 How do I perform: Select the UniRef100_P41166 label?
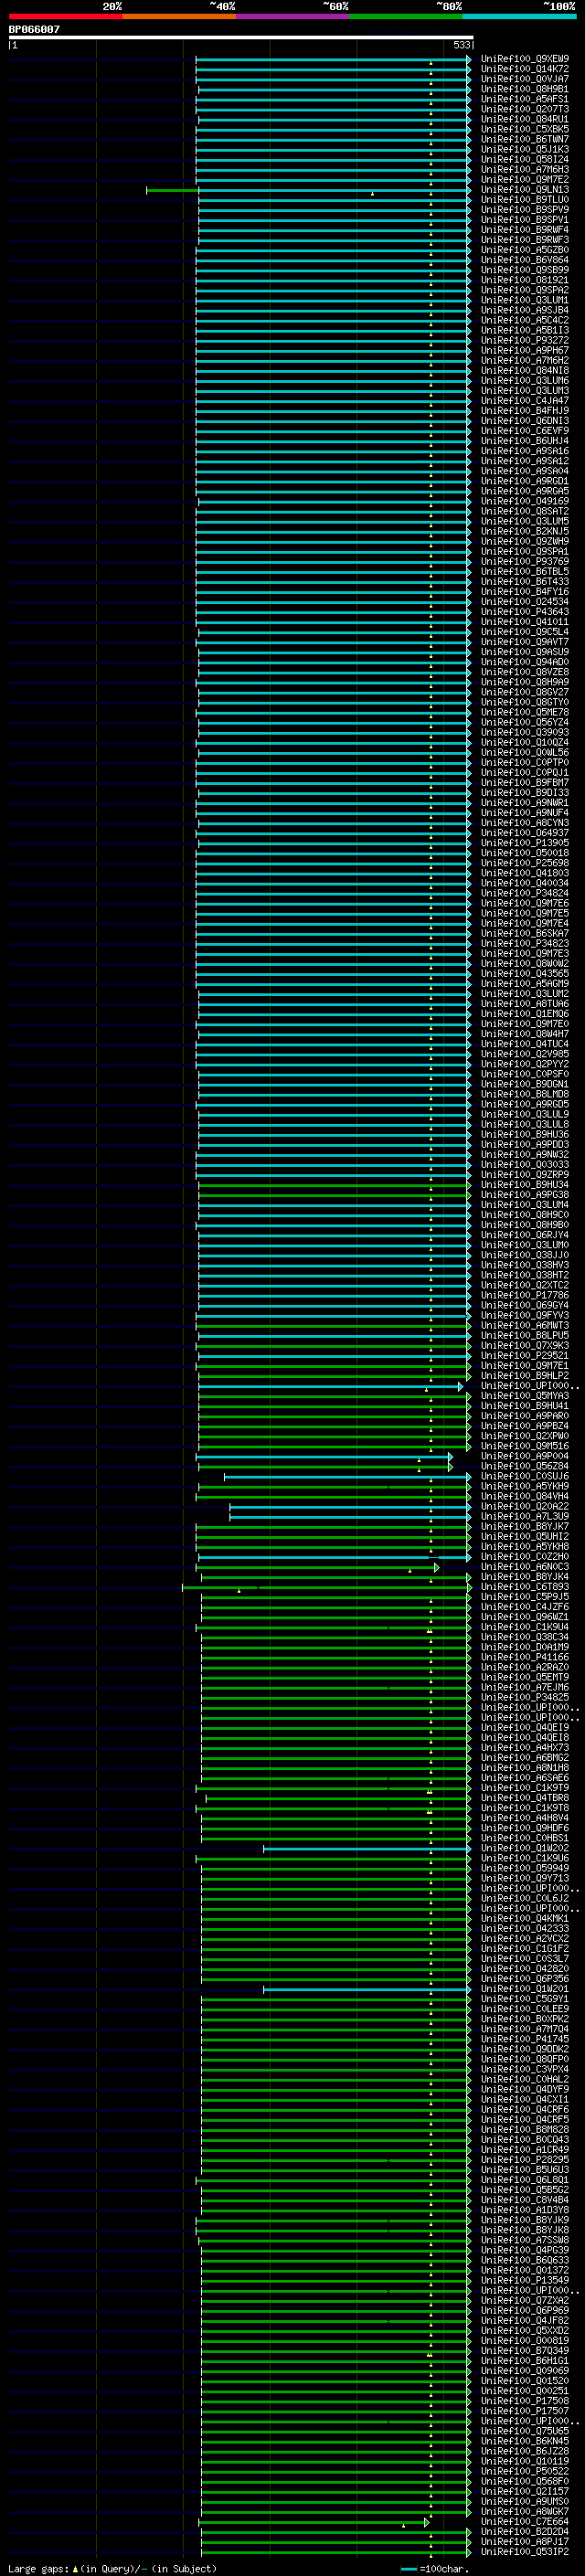525,1657
